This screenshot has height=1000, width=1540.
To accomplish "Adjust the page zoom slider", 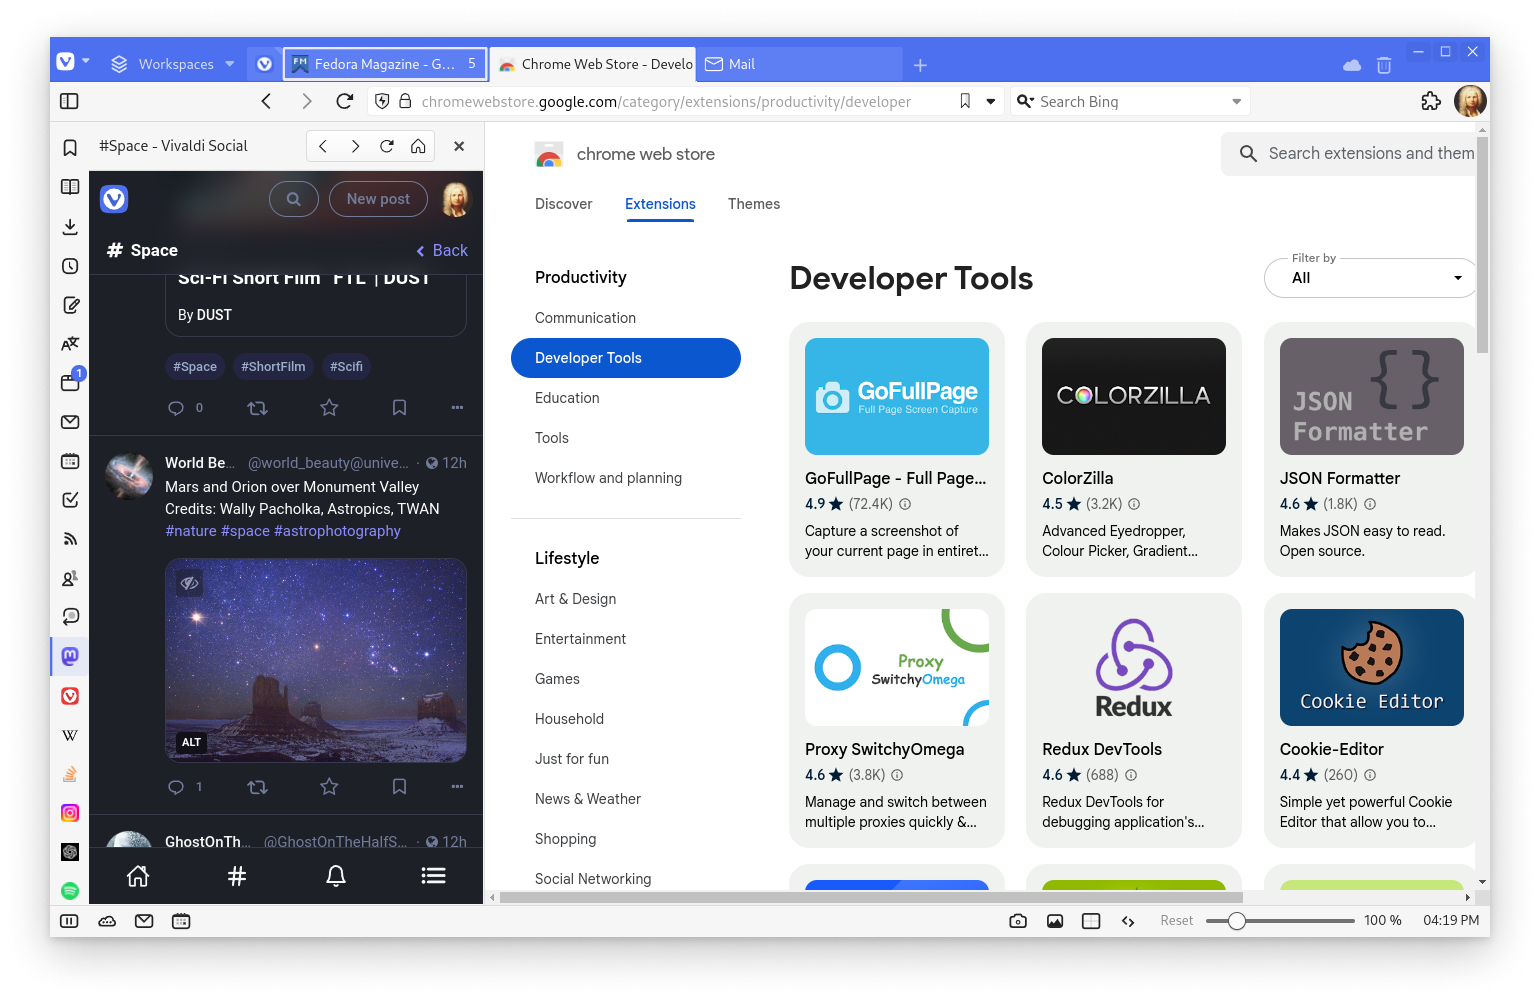I will [1237, 921].
